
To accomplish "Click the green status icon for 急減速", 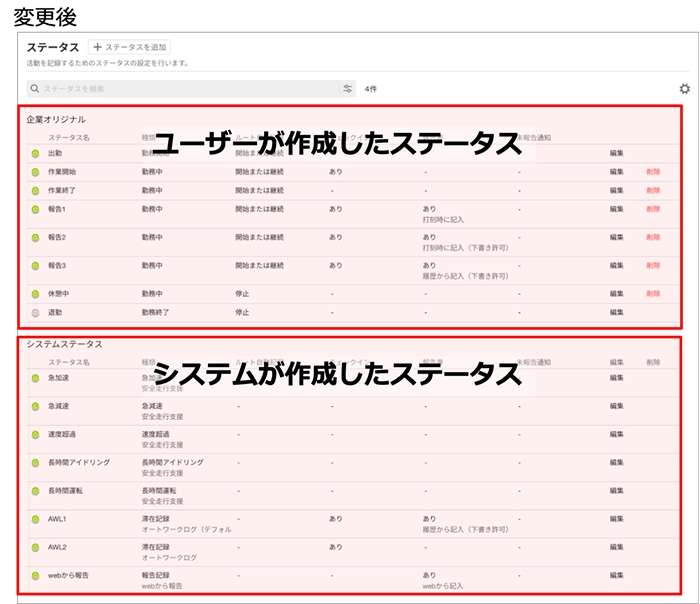I will coord(35,407).
